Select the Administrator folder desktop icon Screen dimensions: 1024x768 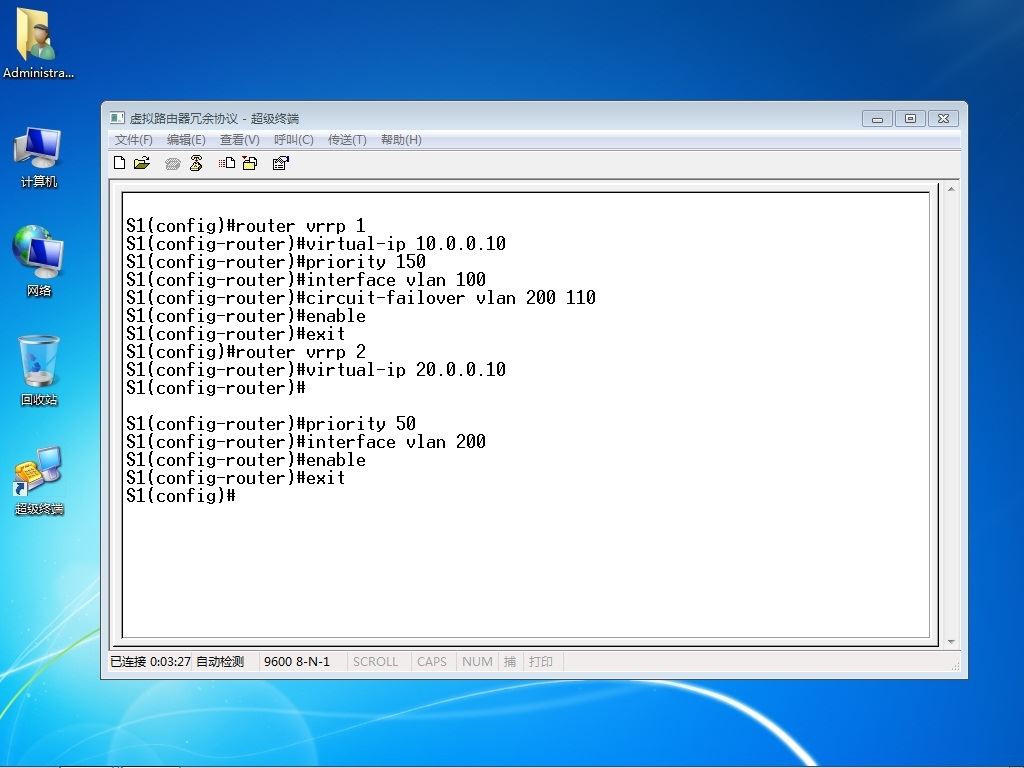[x=38, y=43]
